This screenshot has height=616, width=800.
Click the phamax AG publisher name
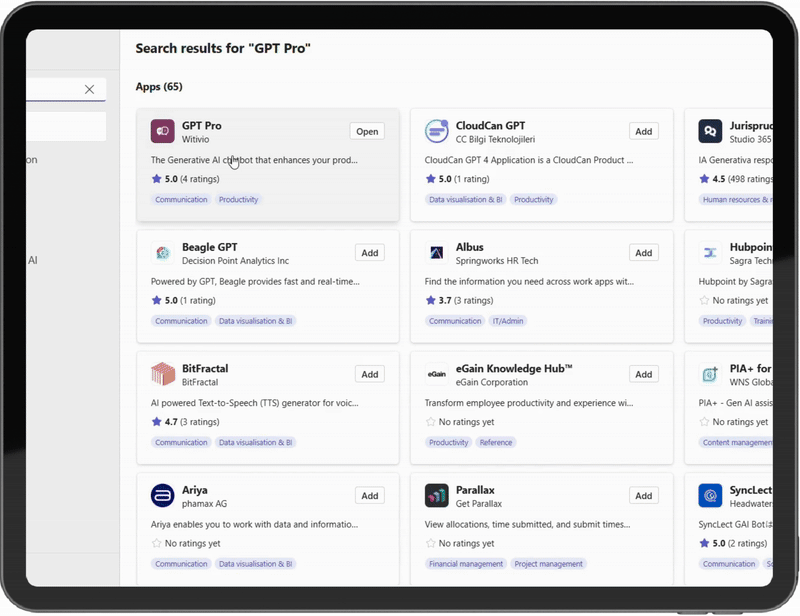pos(204,504)
